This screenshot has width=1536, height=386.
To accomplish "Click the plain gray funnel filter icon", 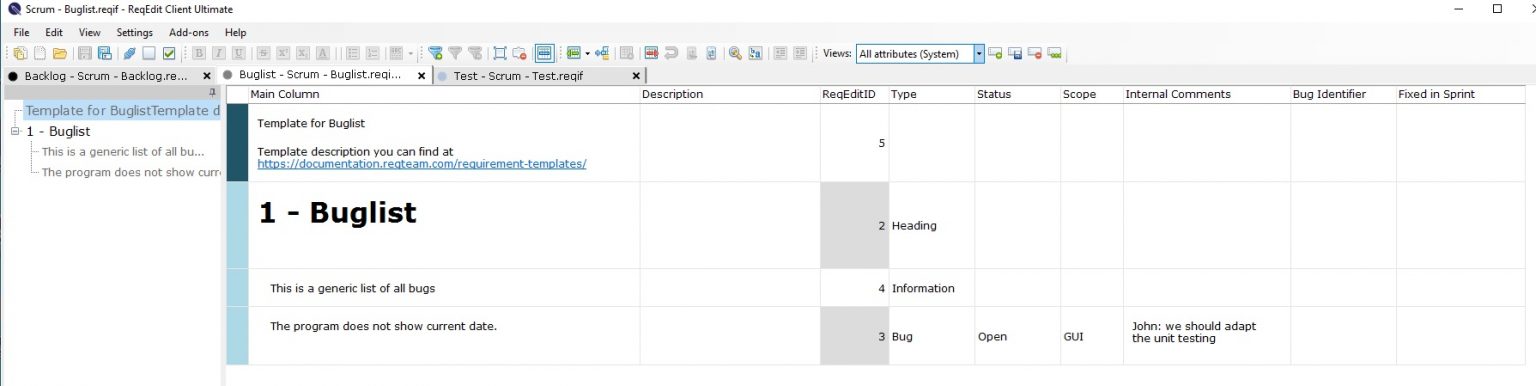I will pyautogui.click(x=455, y=54).
